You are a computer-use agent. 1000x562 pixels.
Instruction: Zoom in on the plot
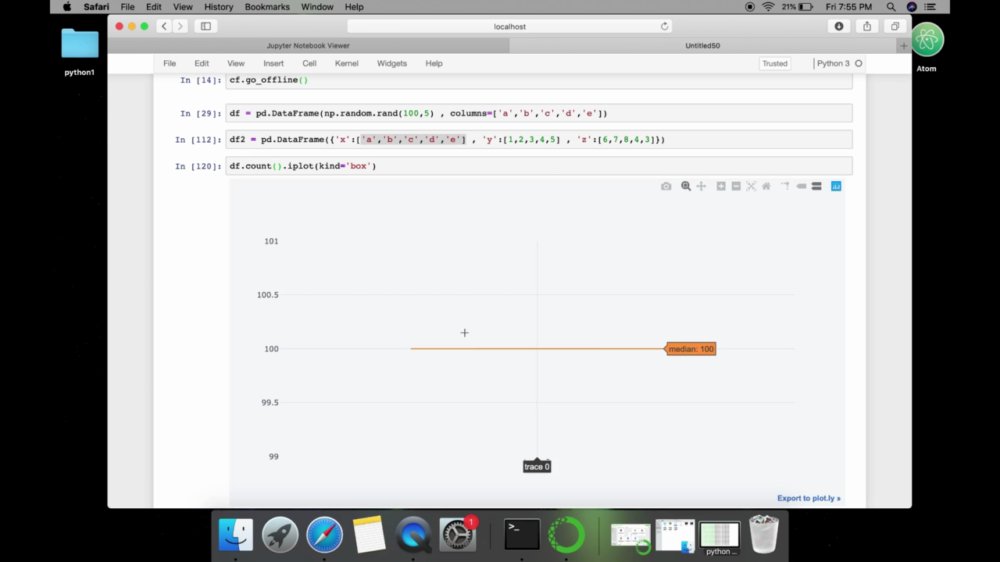[x=721, y=186]
